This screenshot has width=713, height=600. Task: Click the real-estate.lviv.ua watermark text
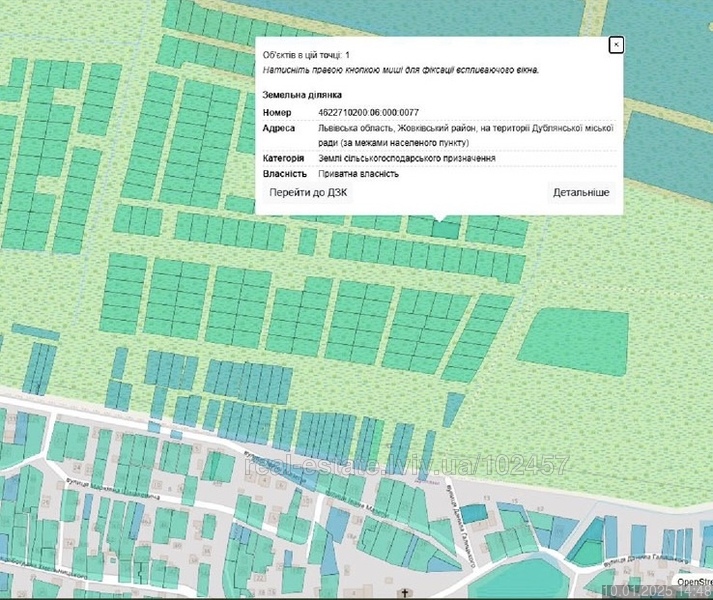[406, 465]
